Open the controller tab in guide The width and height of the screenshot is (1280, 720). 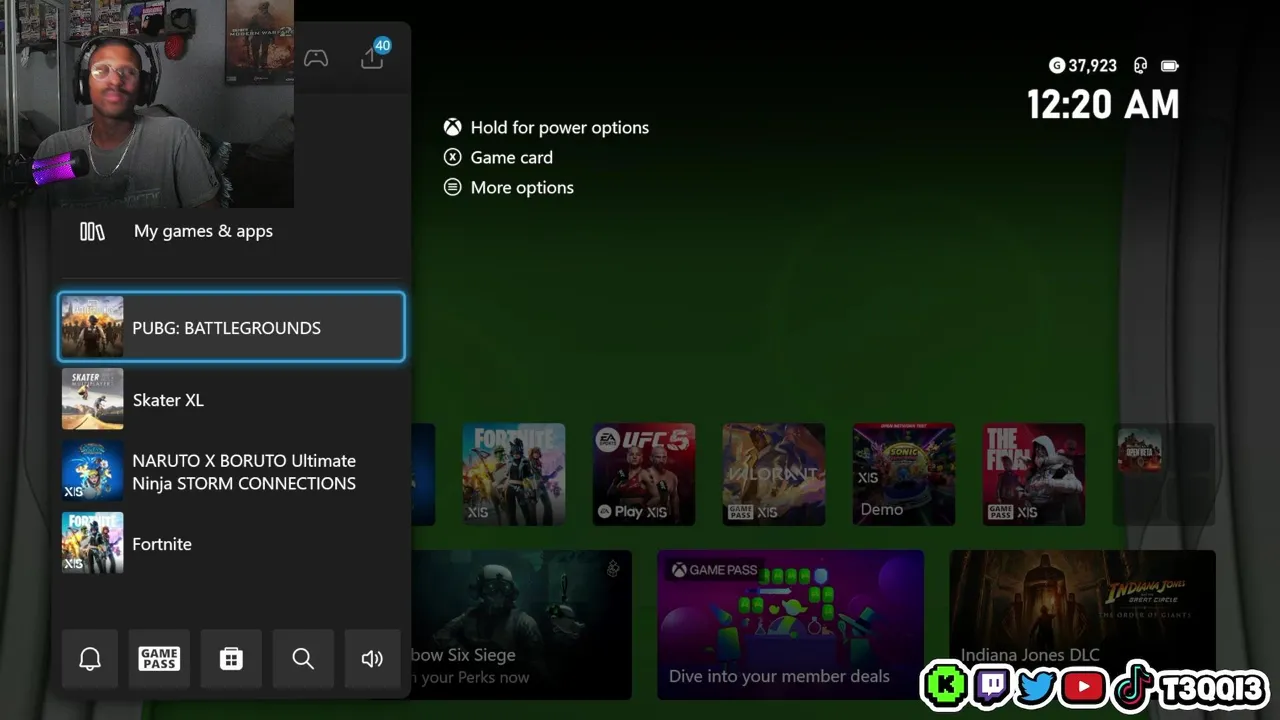coord(316,58)
